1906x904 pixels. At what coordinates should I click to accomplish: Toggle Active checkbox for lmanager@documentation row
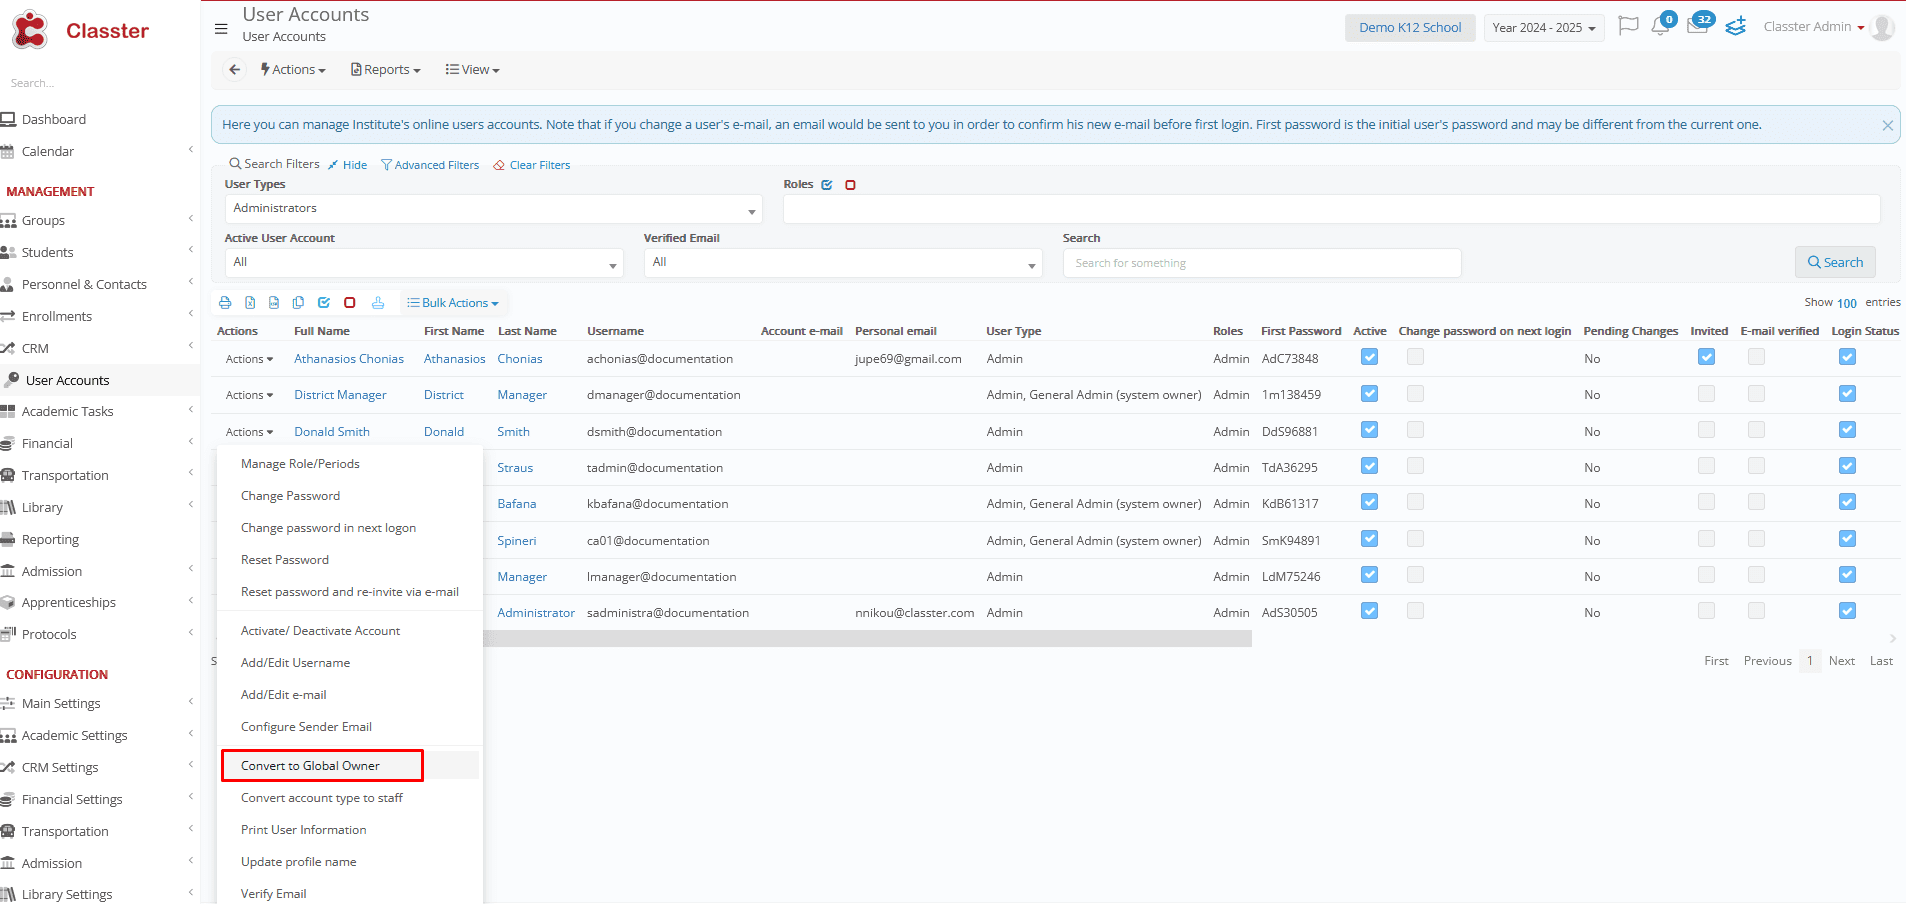point(1369,575)
